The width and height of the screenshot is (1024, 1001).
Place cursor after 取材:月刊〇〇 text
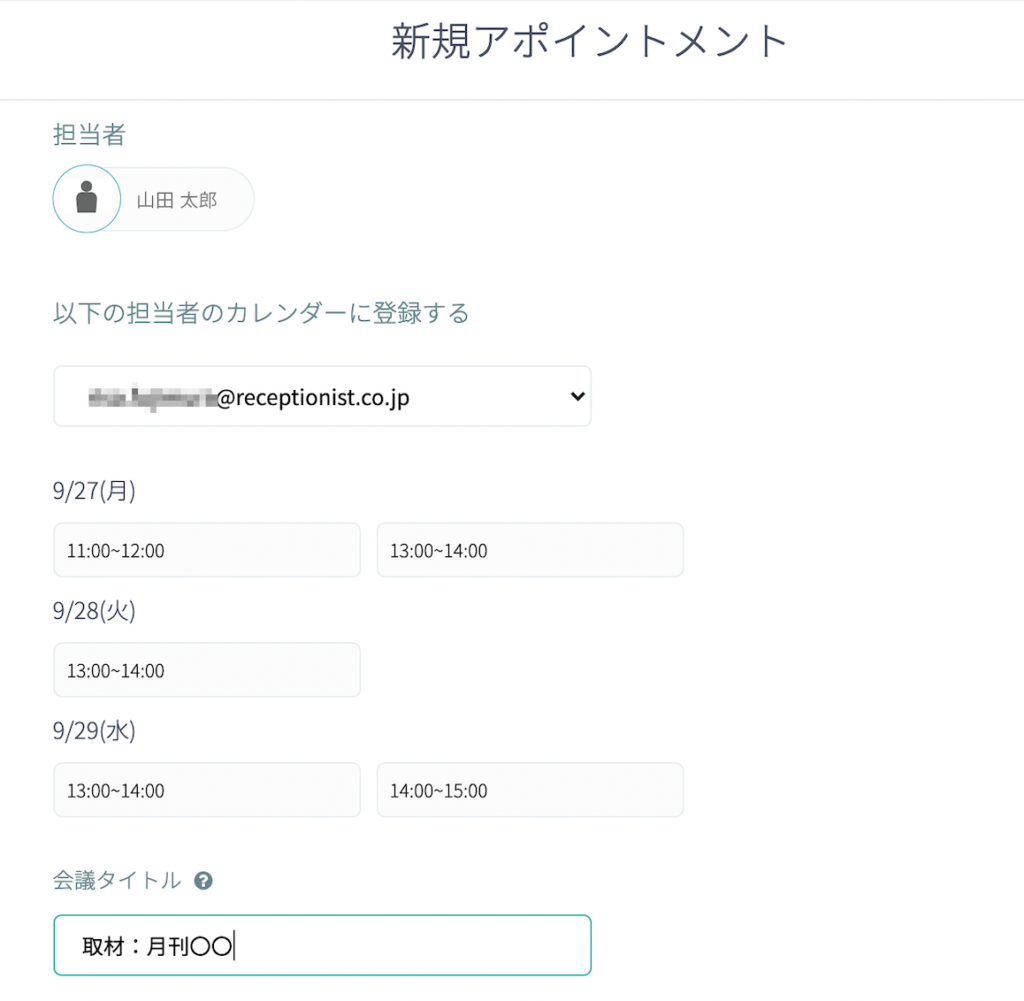click(x=234, y=946)
